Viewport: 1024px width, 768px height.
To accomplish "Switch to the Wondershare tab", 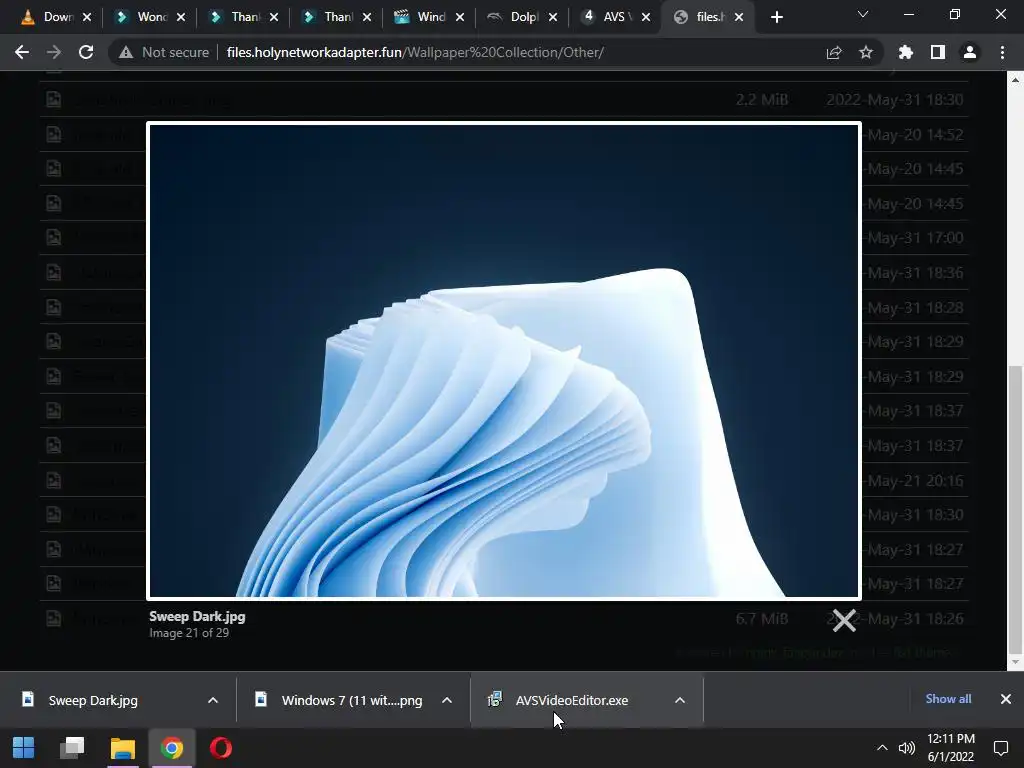I will coord(142,17).
